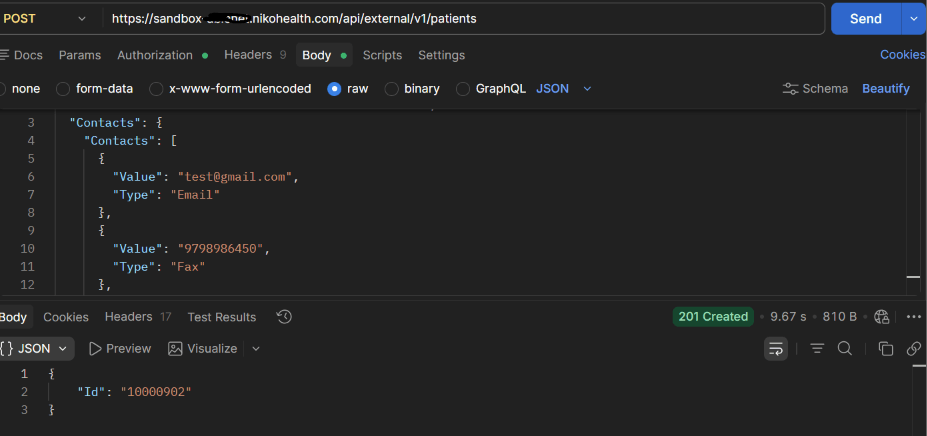Click the "Id" key in response

[x=90, y=392]
